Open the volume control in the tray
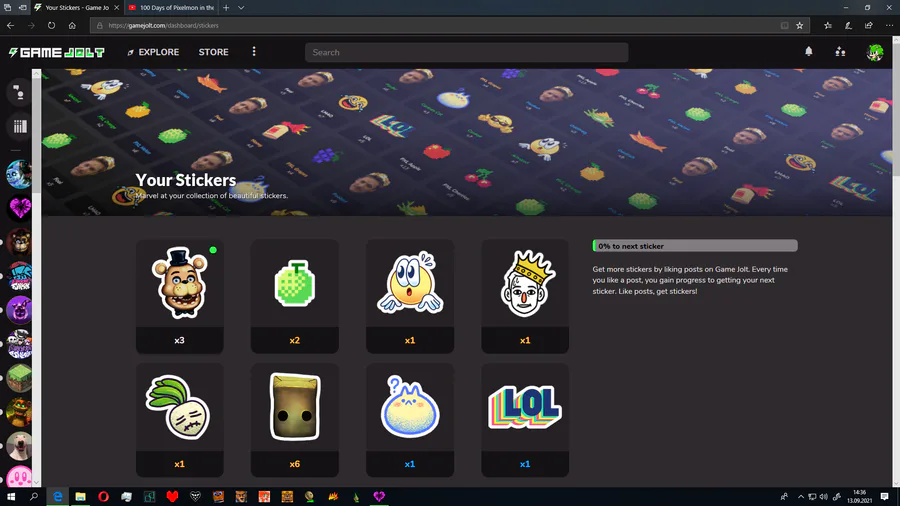The height and width of the screenshot is (506, 900). click(824, 497)
